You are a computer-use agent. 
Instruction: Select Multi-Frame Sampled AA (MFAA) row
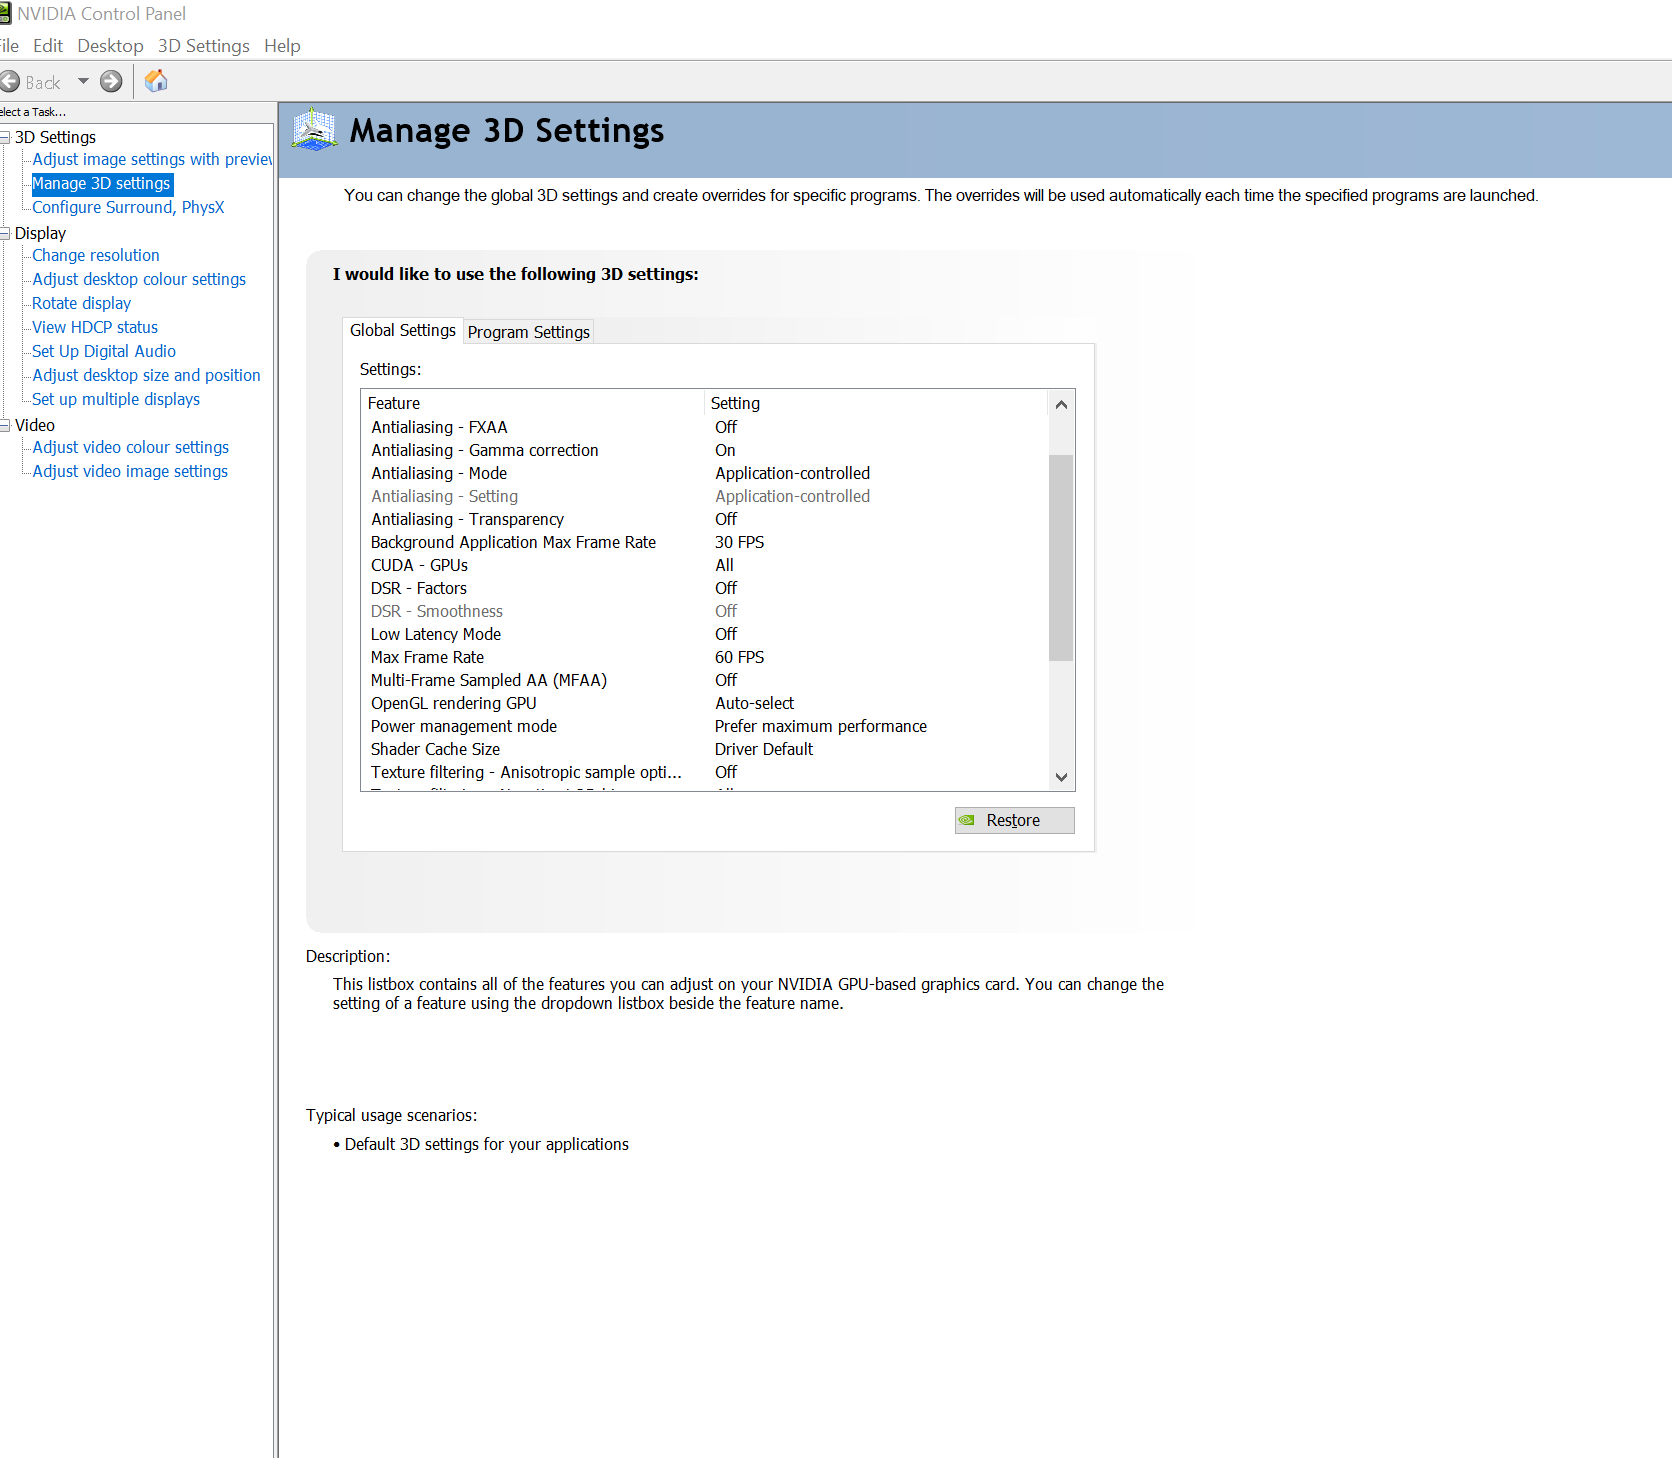(x=706, y=680)
